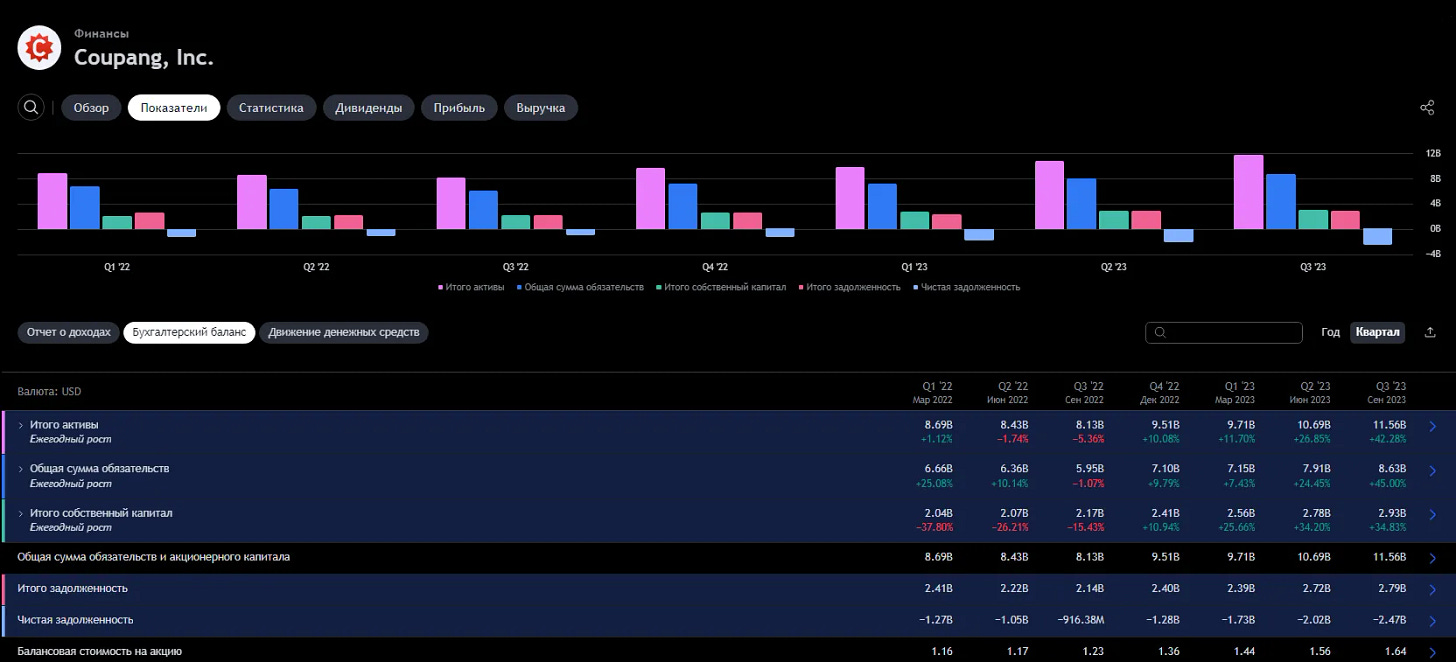Switch to the Выручка tab
The width and height of the screenshot is (1456, 662).
point(541,107)
